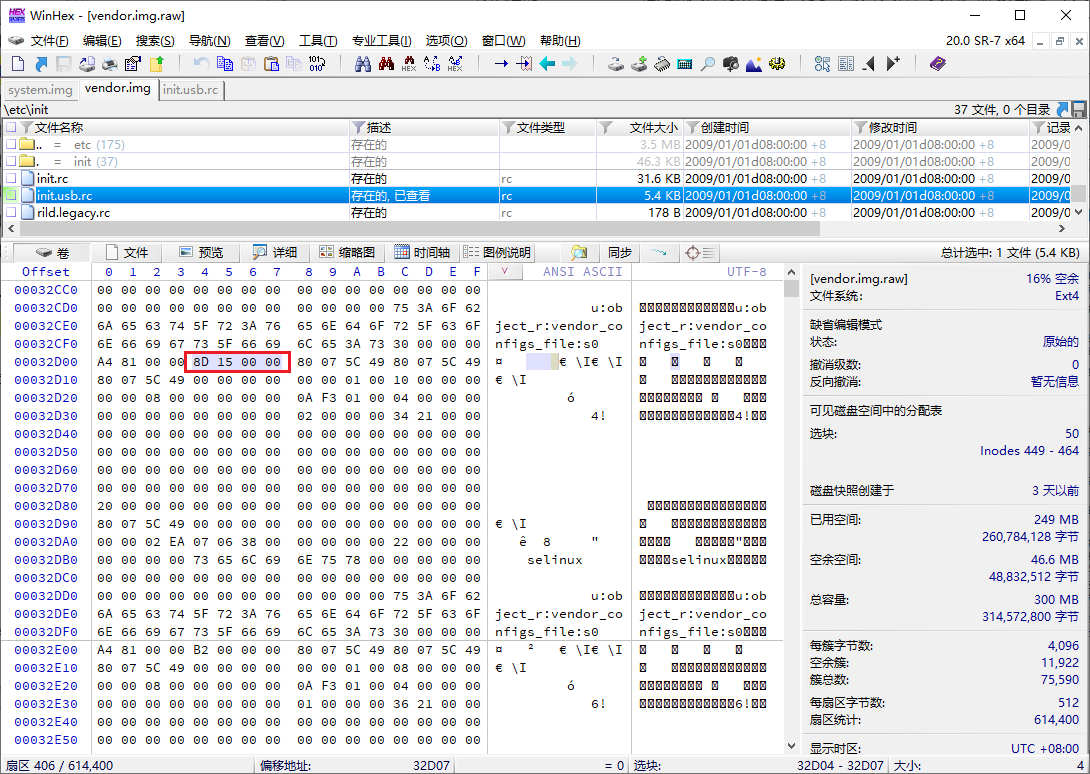Click the Go To Sector icon

coord(523,64)
